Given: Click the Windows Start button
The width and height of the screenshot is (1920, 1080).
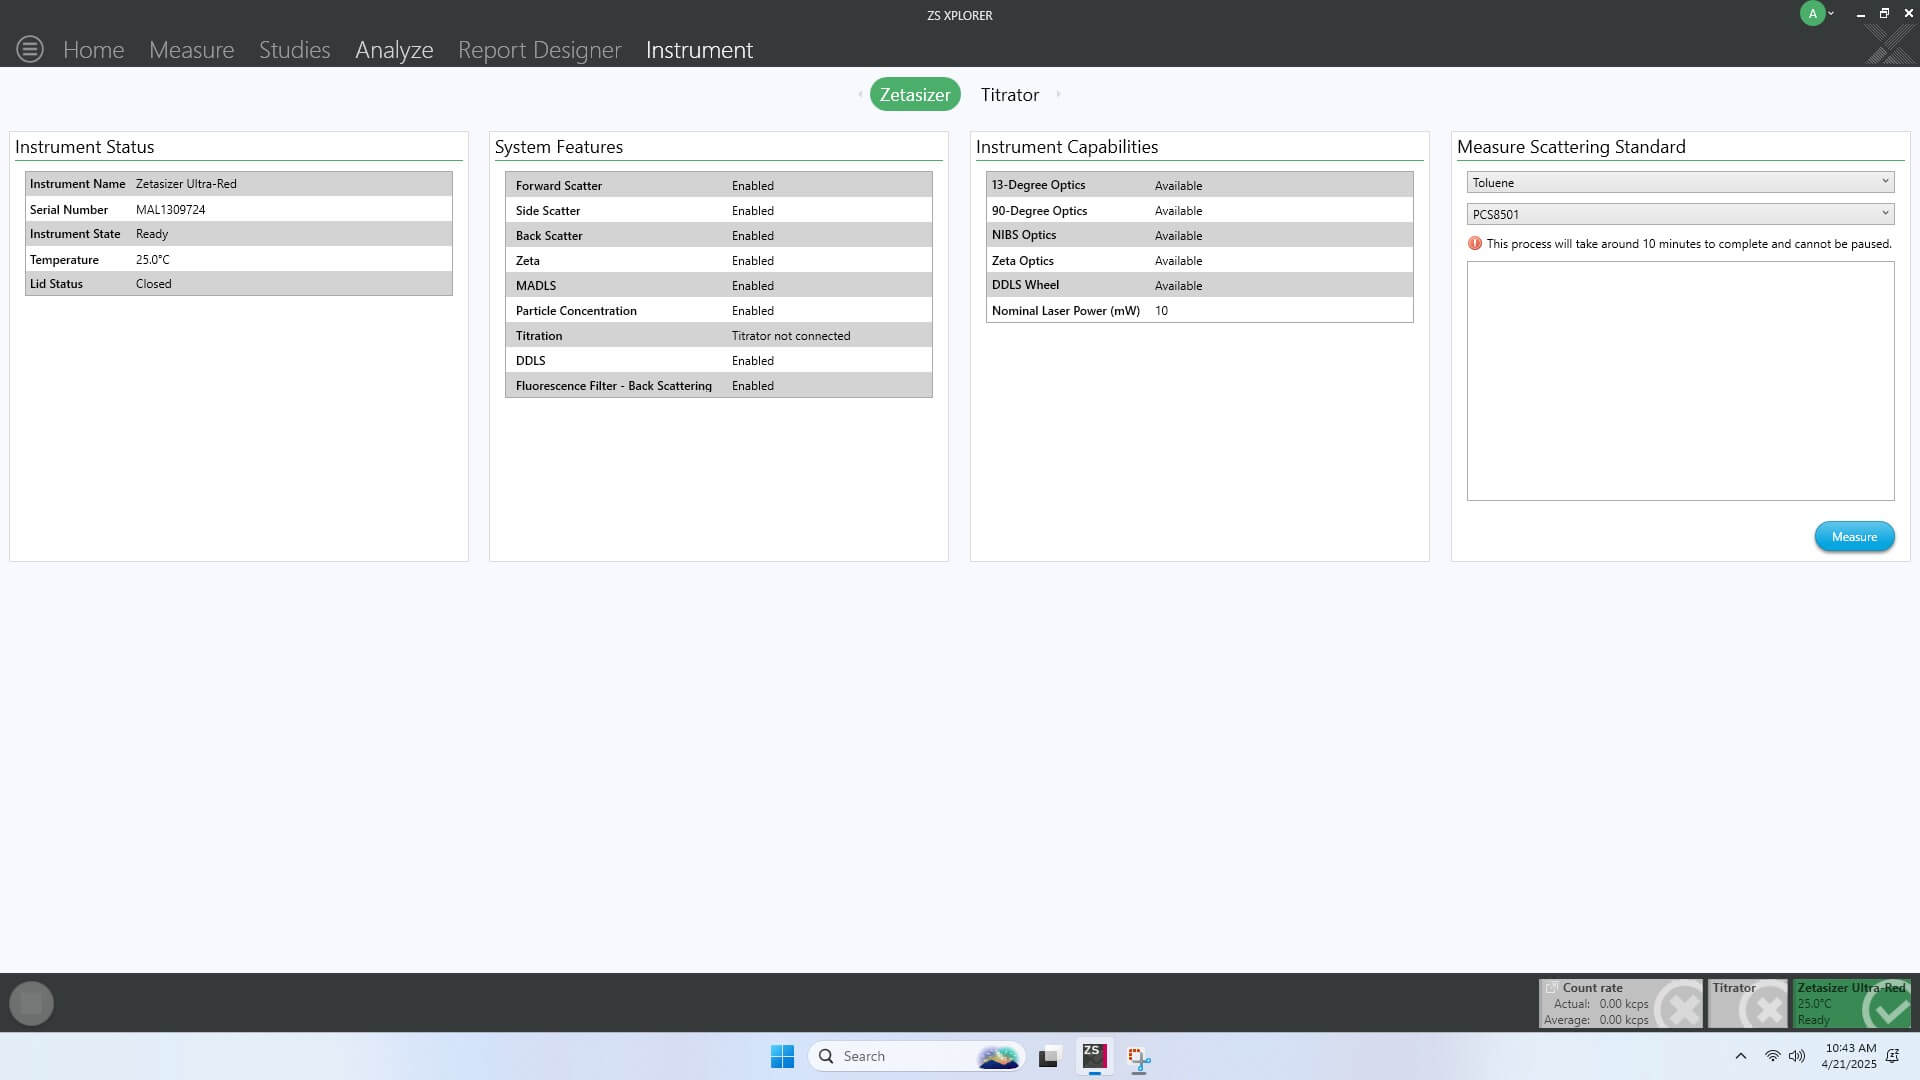Looking at the screenshot, I should [x=782, y=1056].
